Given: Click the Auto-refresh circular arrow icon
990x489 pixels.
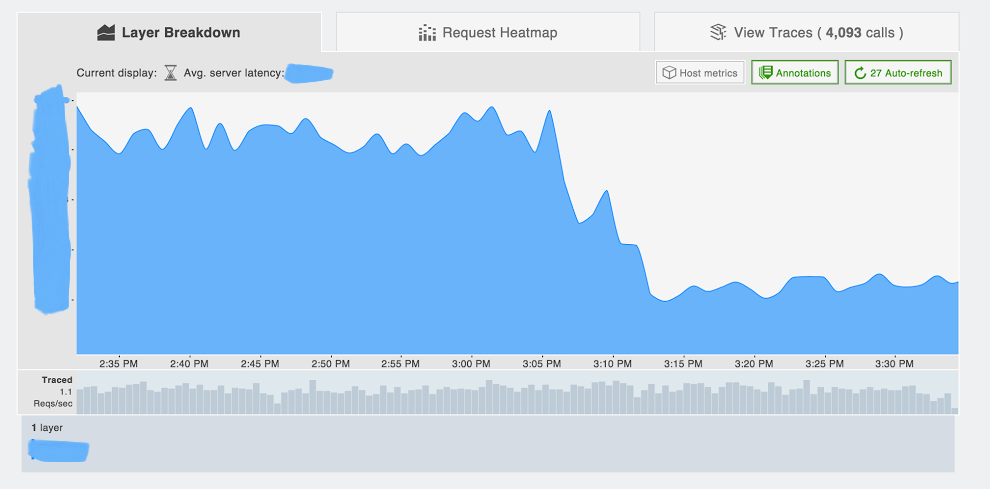Looking at the screenshot, I should pos(859,73).
